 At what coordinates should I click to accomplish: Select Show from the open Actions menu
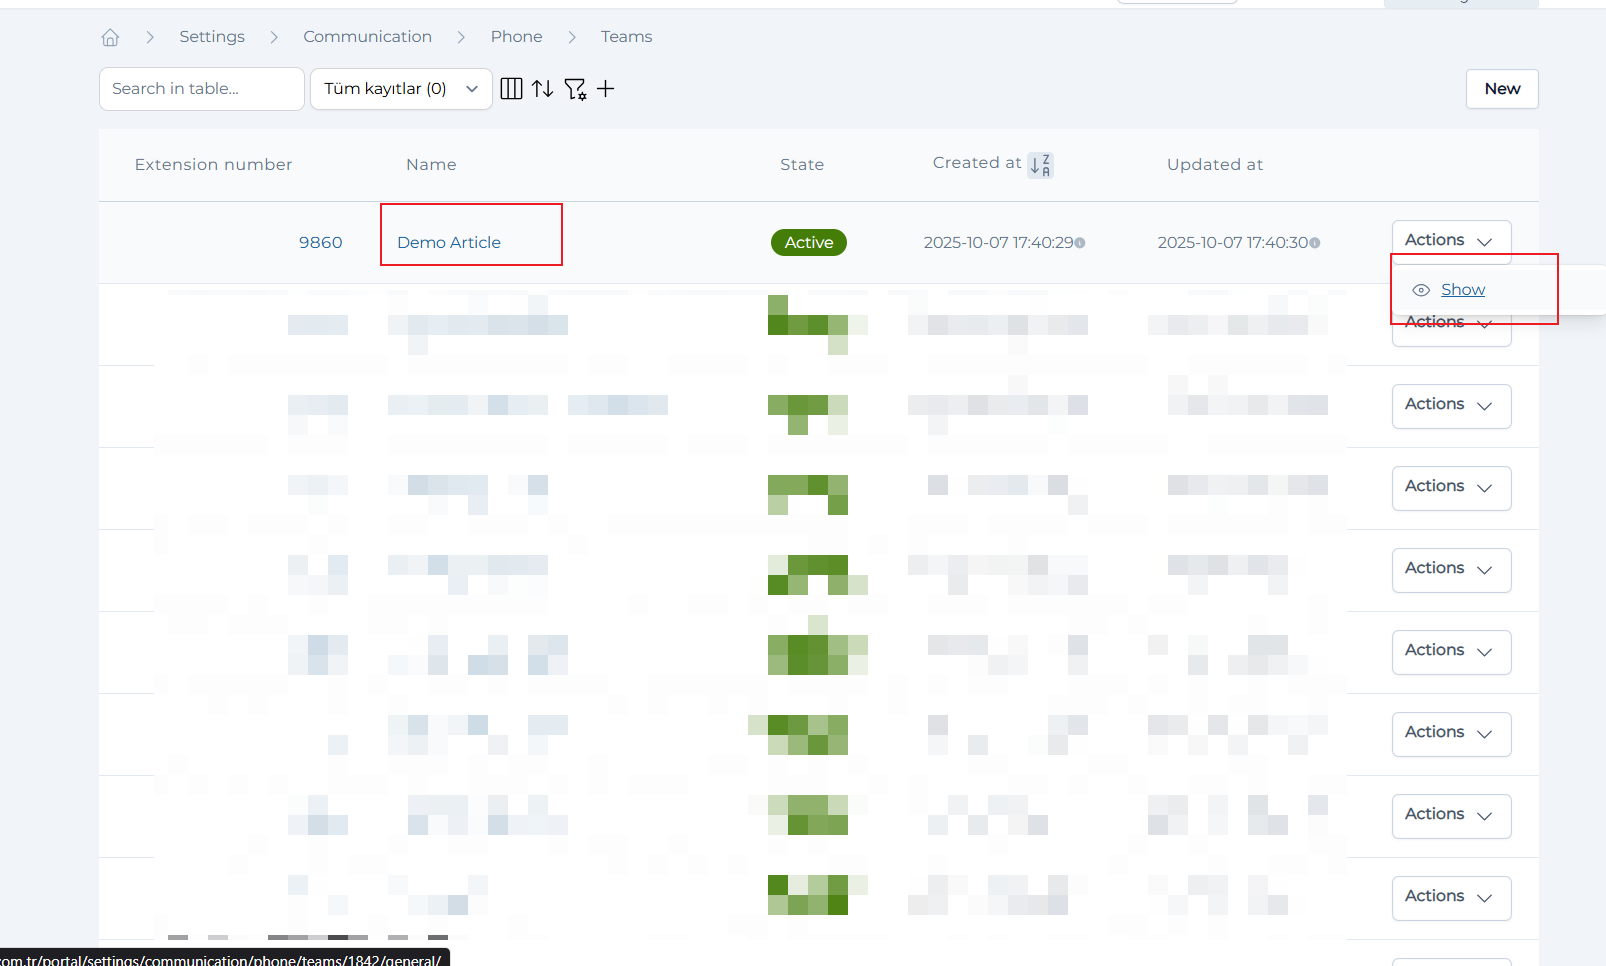click(1462, 290)
